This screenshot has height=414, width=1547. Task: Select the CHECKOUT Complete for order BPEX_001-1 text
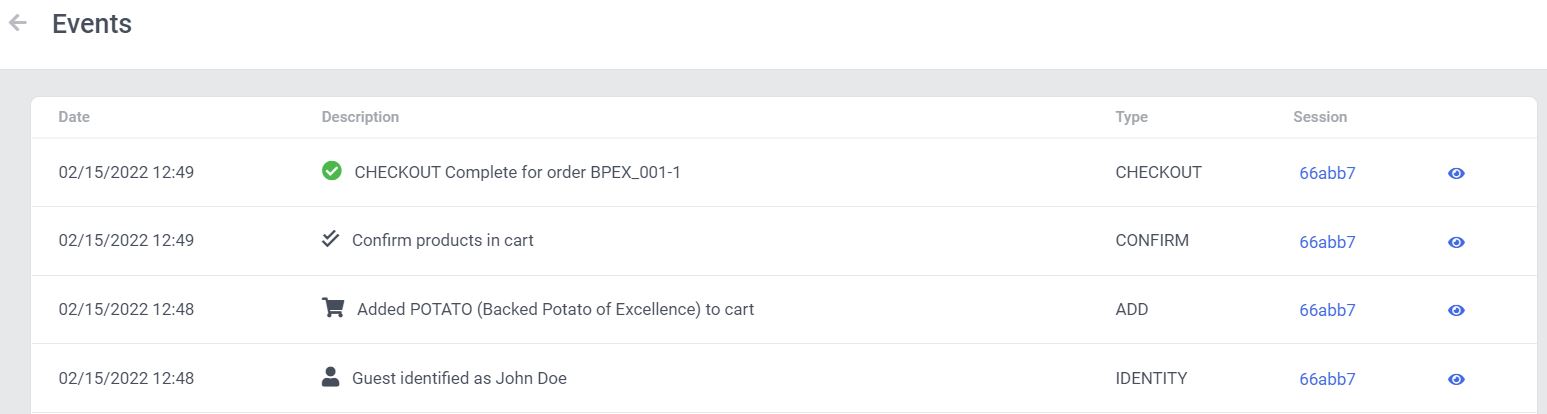[517, 172]
